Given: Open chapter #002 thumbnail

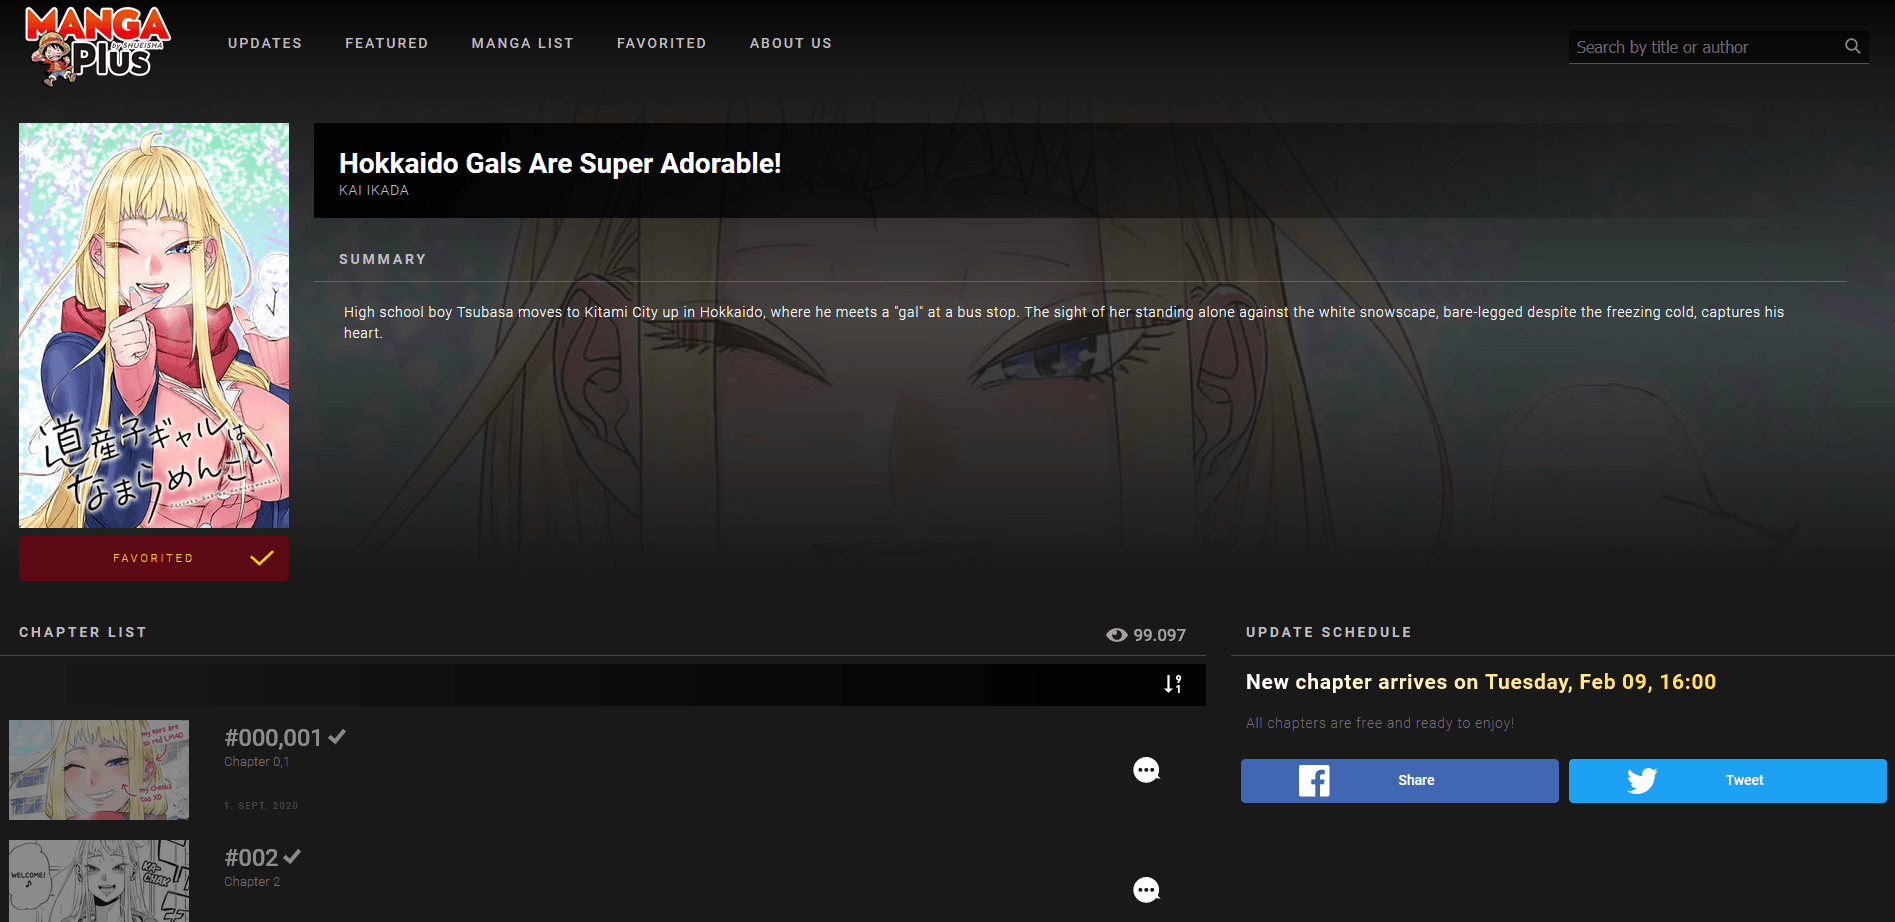Looking at the screenshot, I should pyautogui.click(x=99, y=881).
